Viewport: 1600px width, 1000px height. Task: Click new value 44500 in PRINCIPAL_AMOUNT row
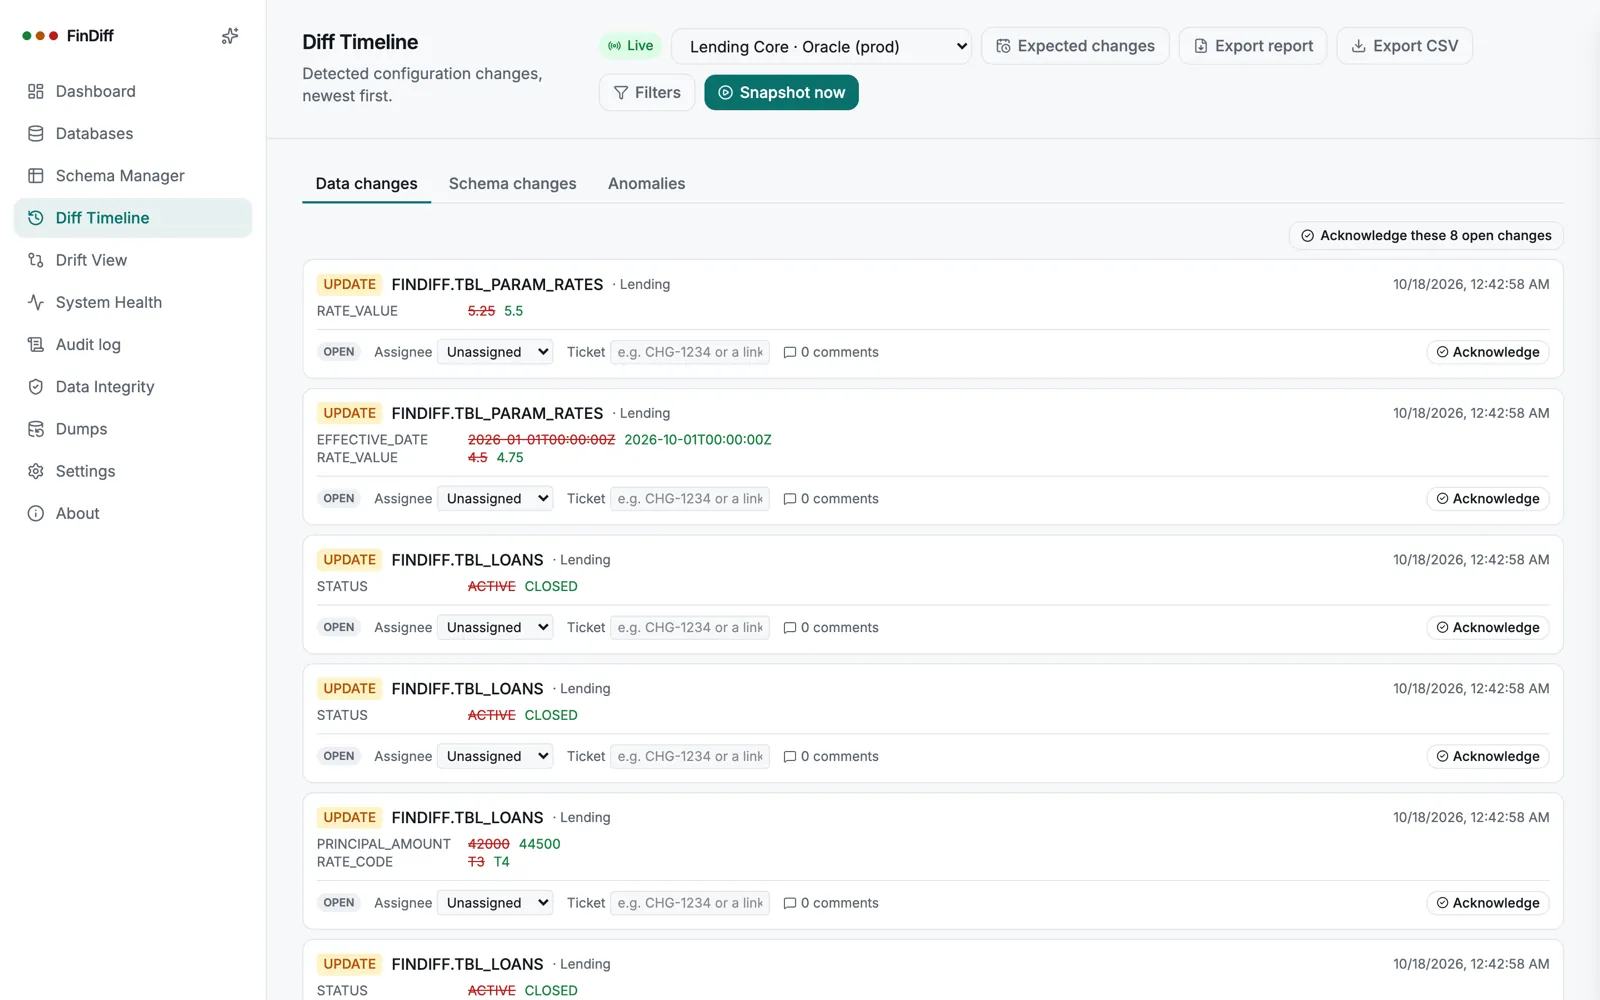[x=540, y=844]
